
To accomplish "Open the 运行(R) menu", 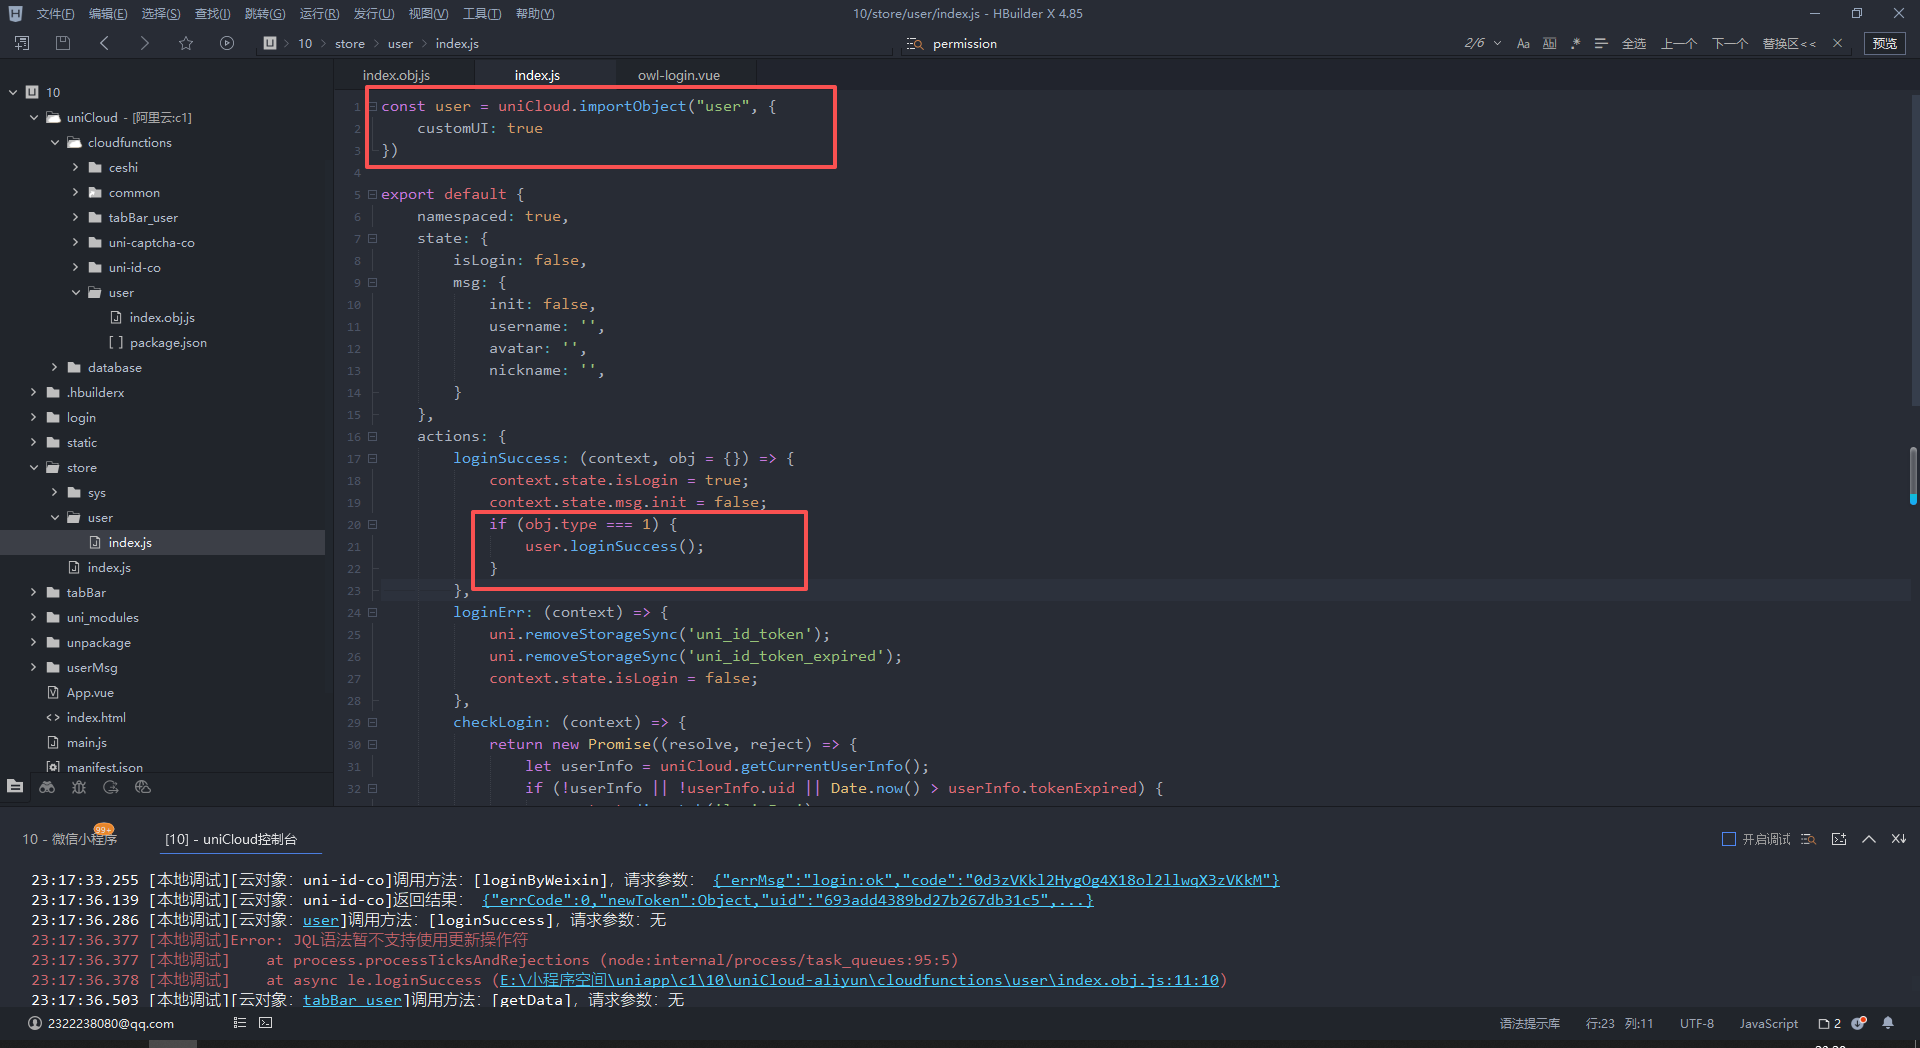I will click(319, 14).
